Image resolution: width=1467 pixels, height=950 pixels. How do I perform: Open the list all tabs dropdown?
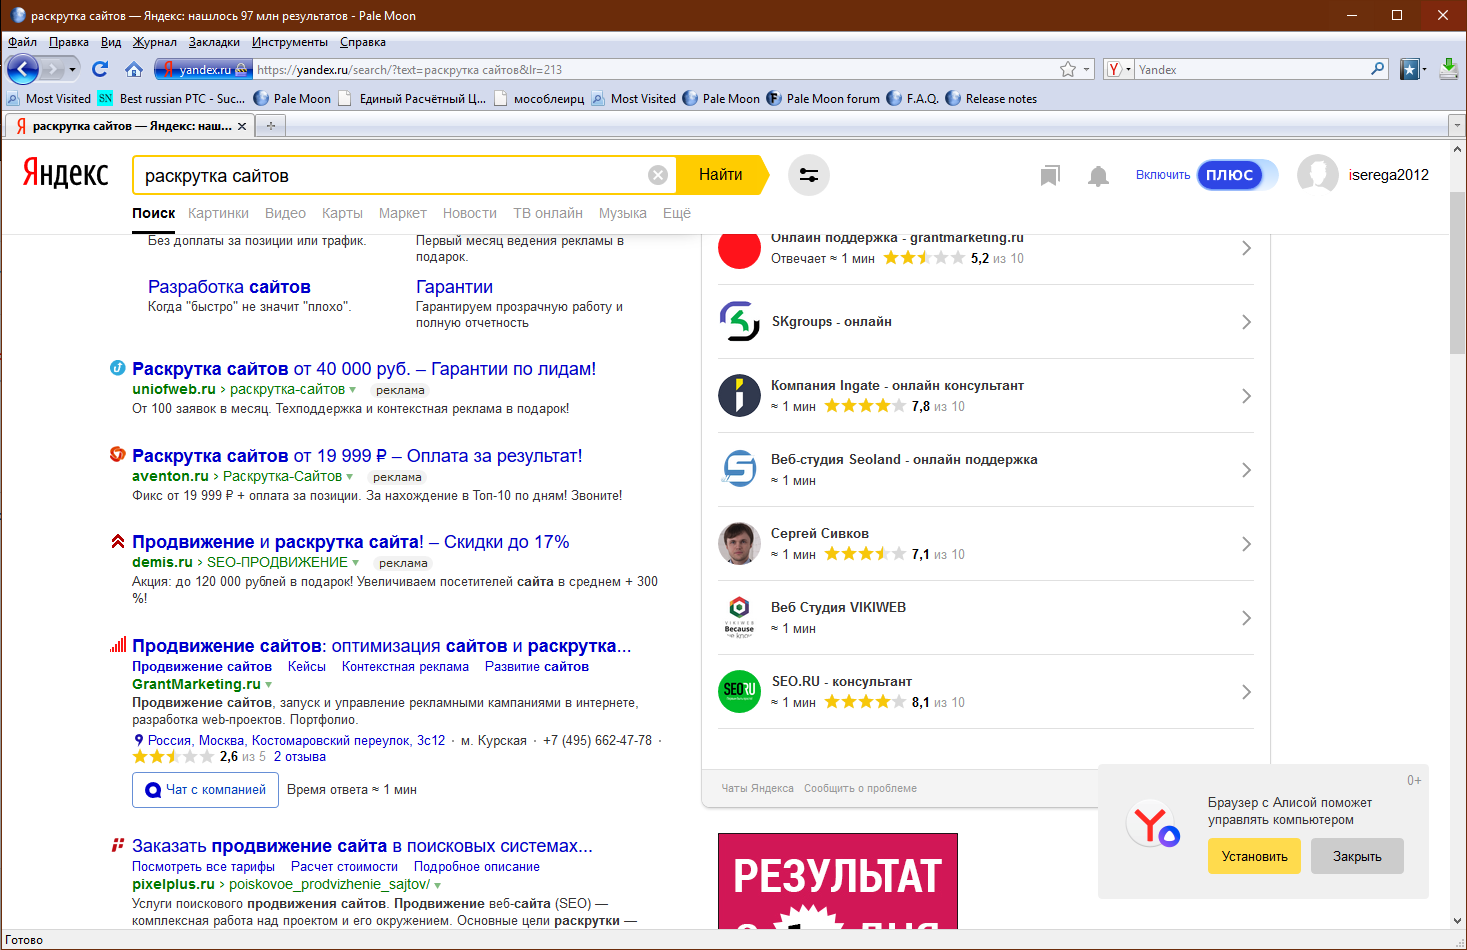click(1456, 126)
